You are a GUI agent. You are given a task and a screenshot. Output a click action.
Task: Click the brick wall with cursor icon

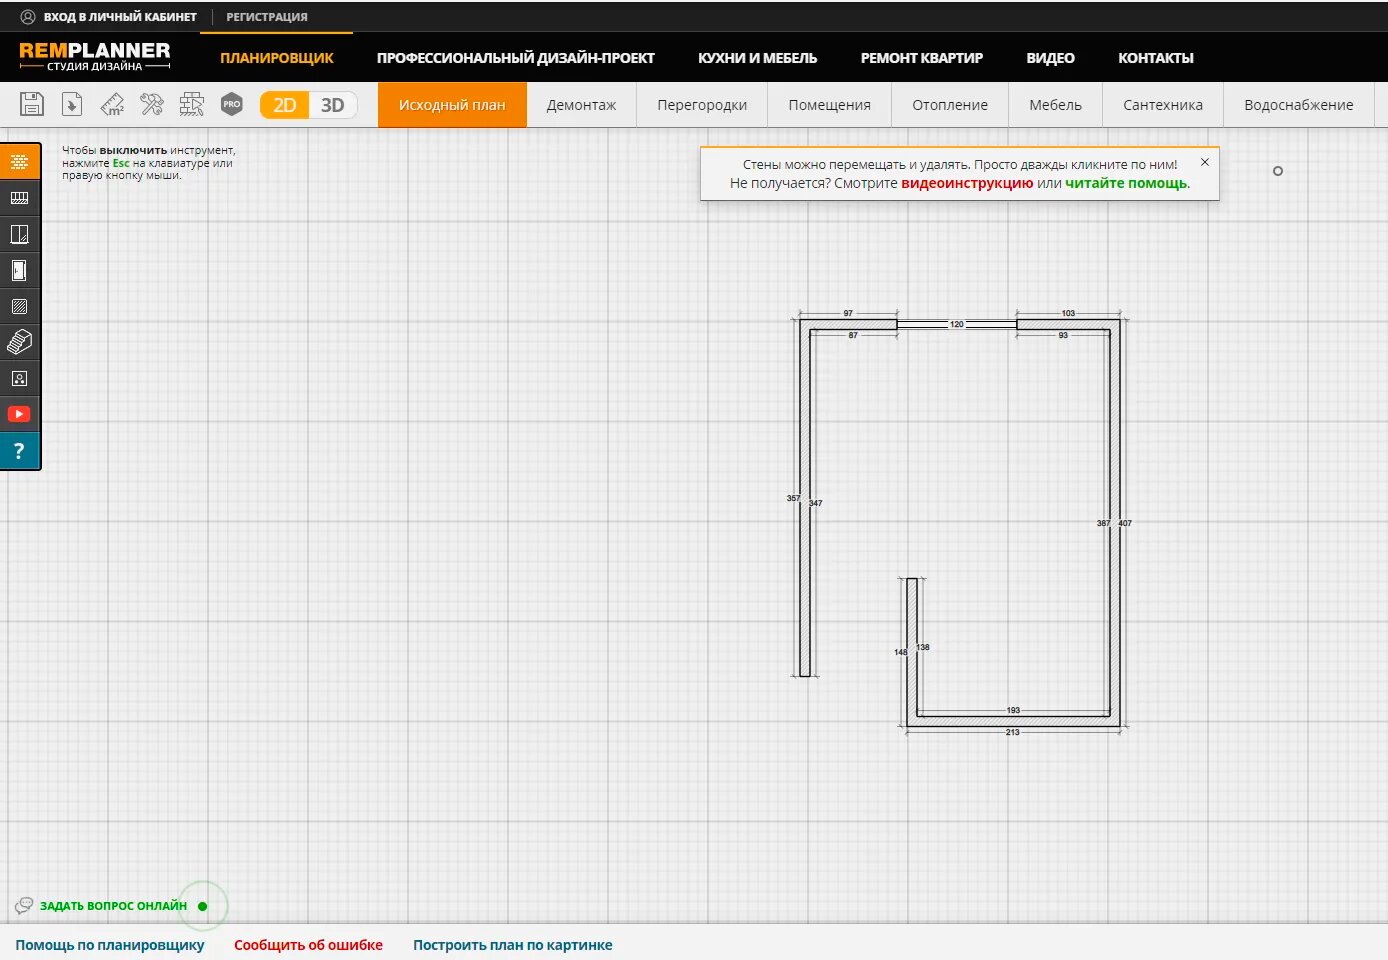tap(191, 104)
